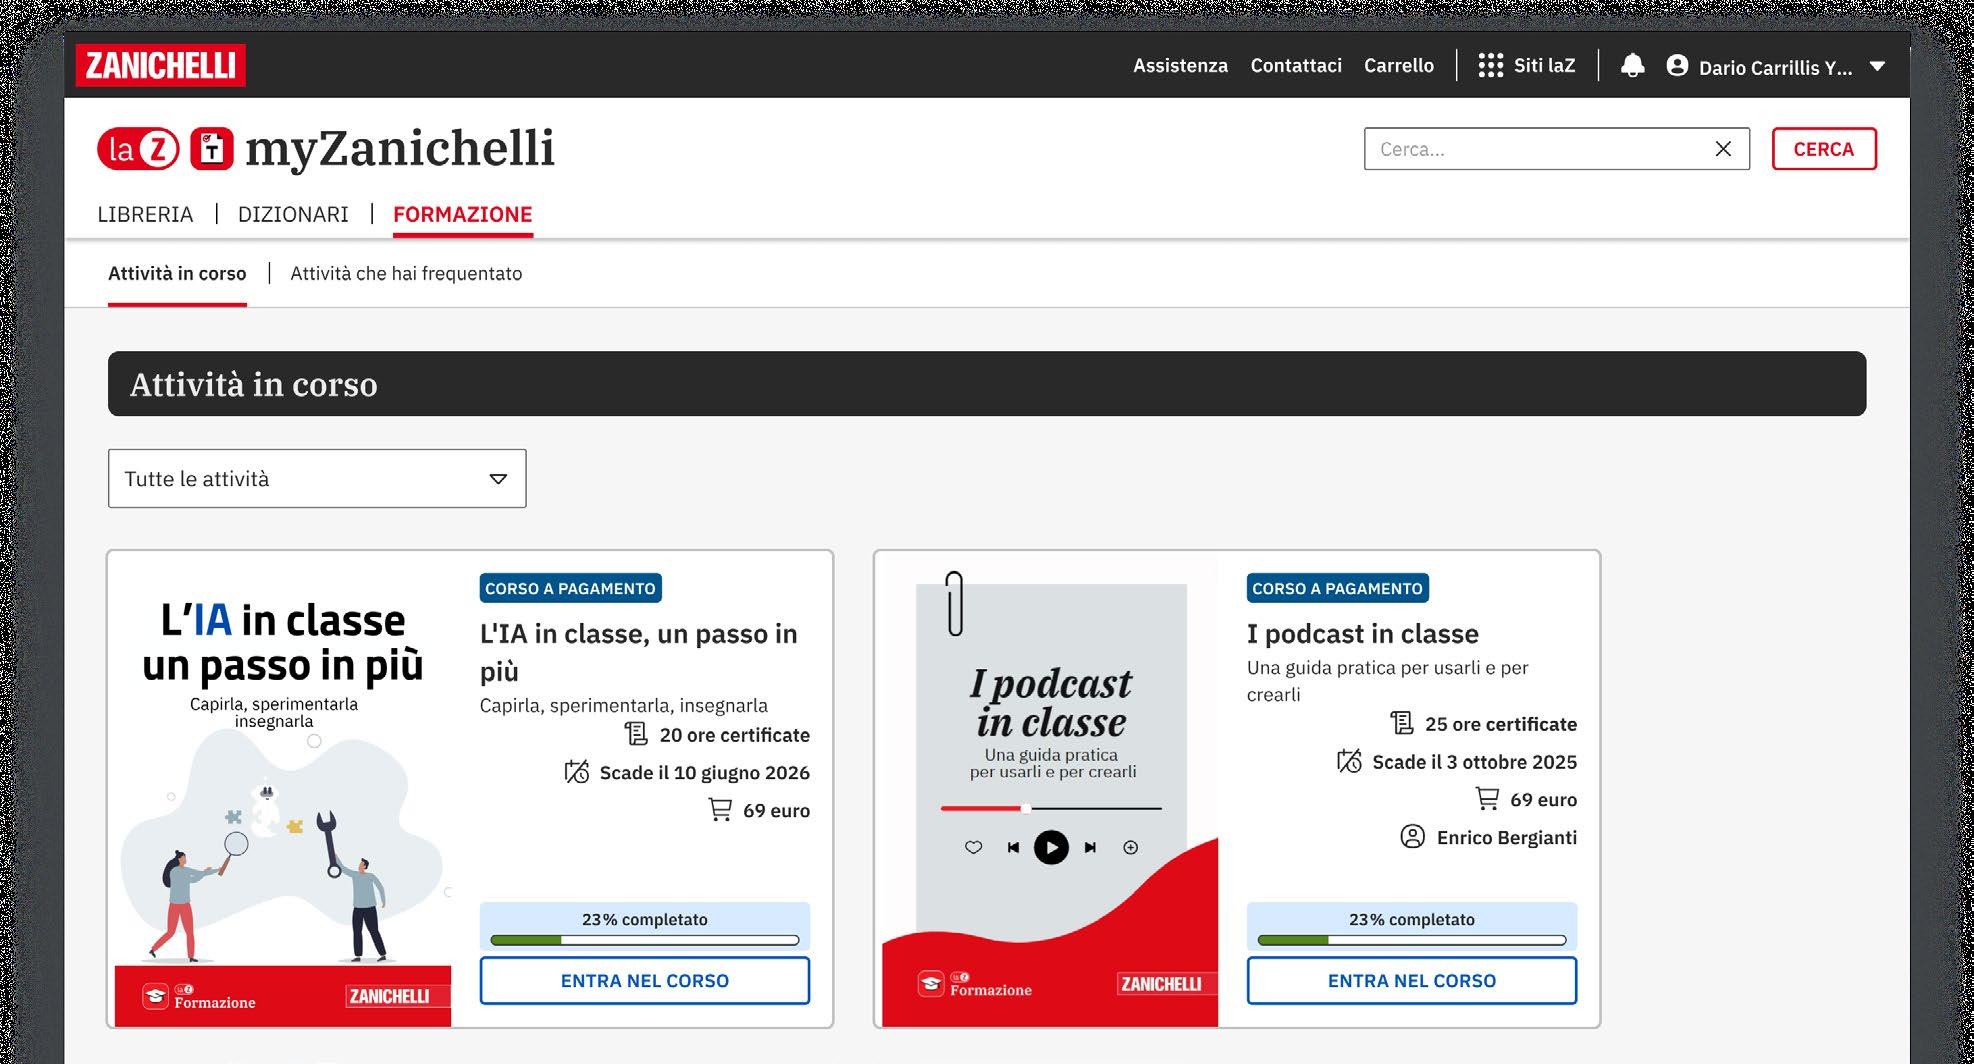This screenshot has height=1064, width=1974.
Task: Click the audio slider on podcast cover
Action: point(1051,808)
